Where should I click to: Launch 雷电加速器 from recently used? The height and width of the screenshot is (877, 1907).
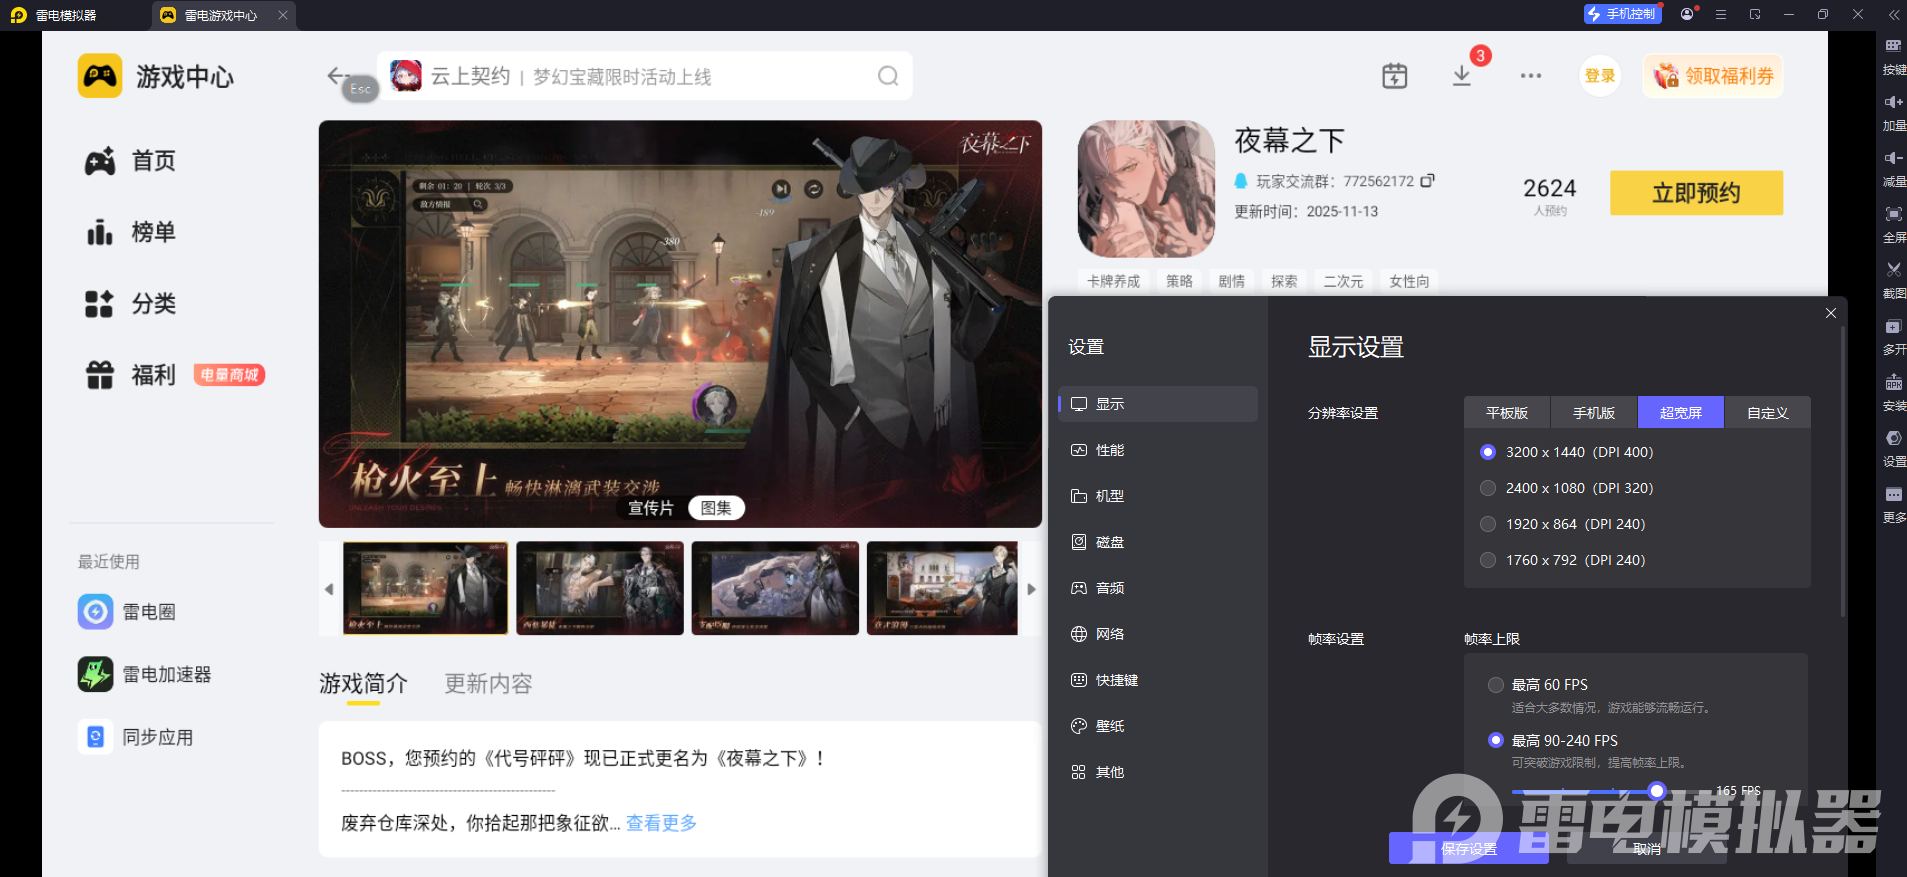click(145, 674)
